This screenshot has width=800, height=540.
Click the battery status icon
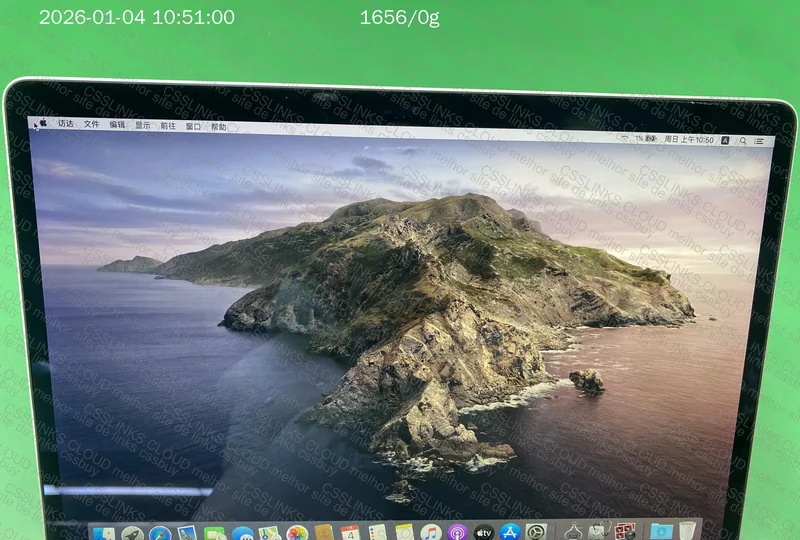pos(651,138)
